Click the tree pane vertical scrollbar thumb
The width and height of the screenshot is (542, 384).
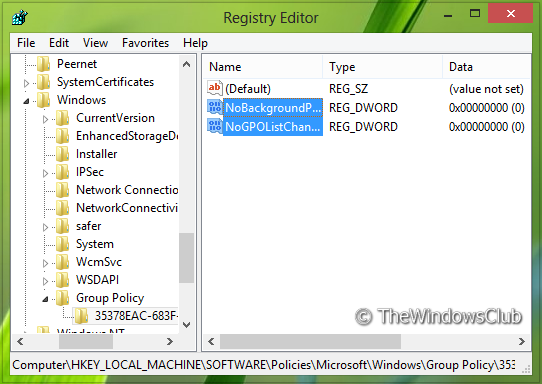pos(187,258)
